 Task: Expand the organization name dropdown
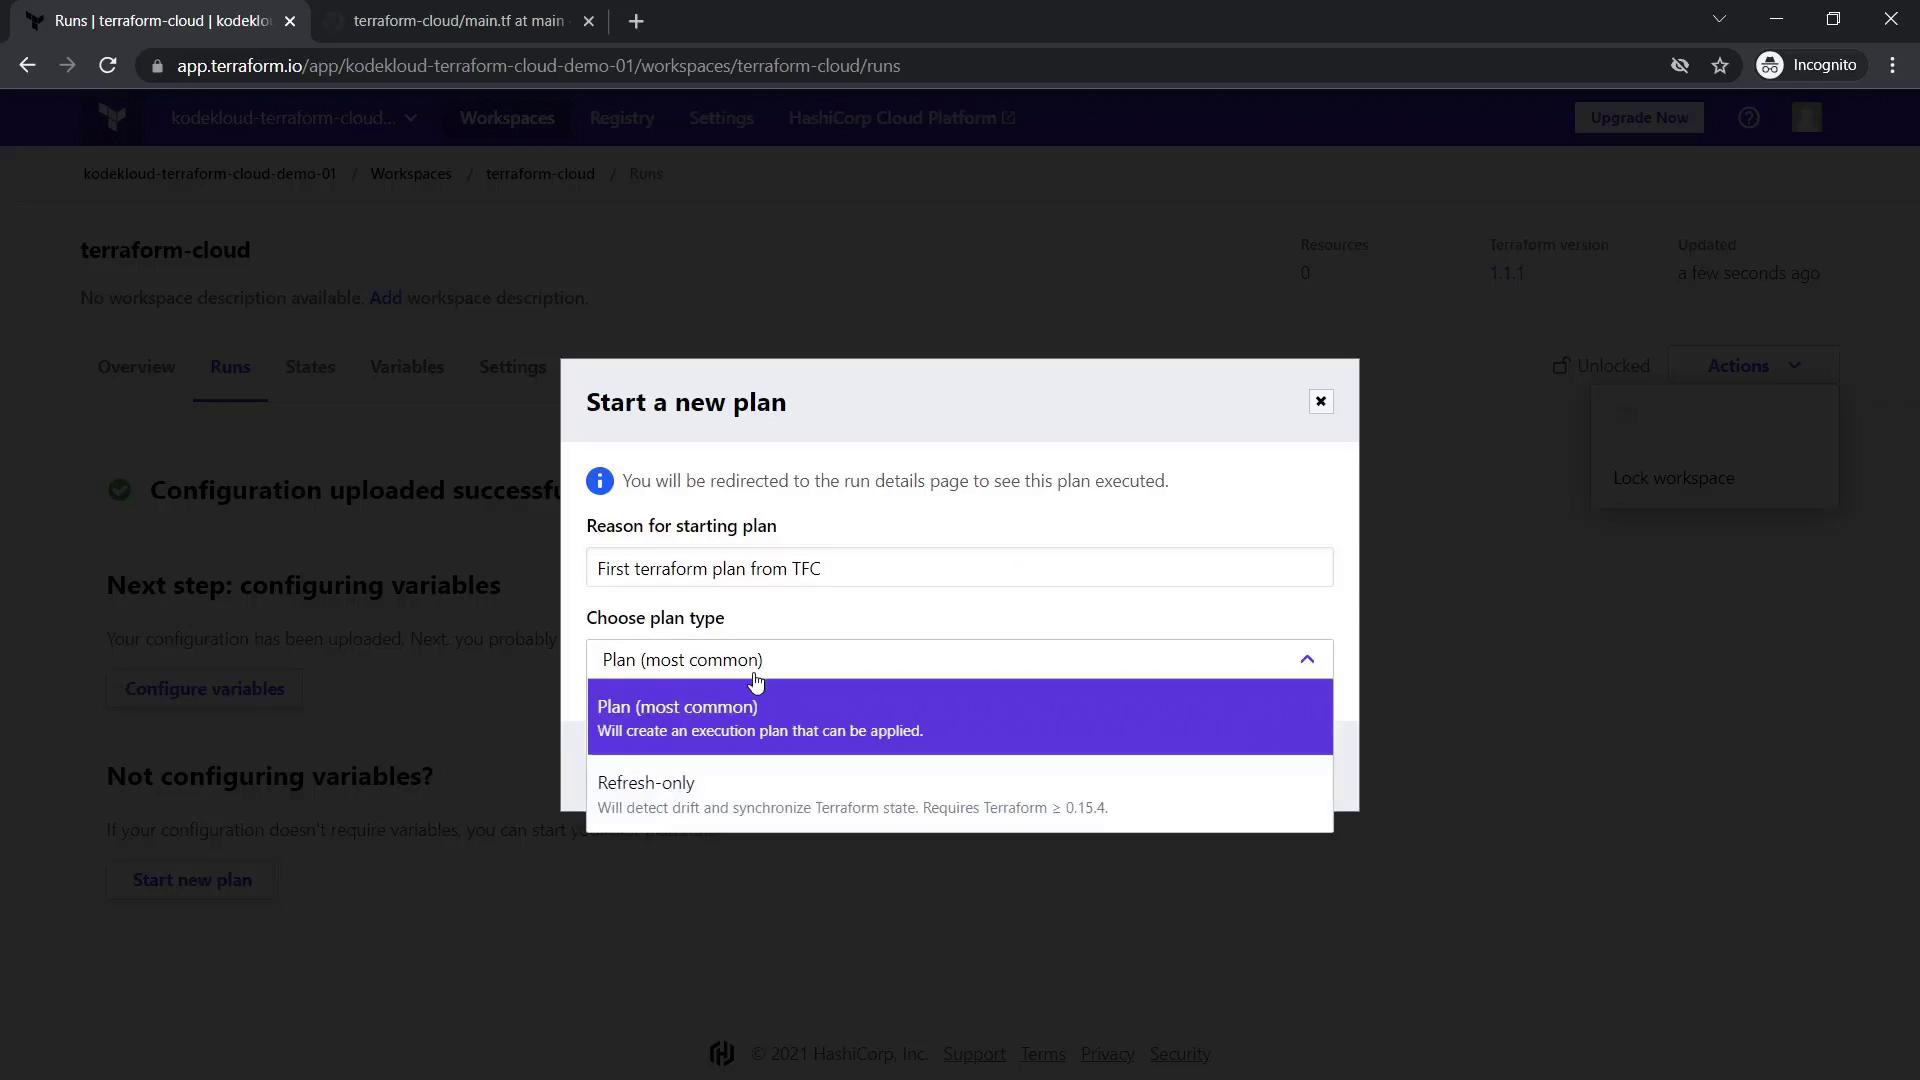point(294,118)
